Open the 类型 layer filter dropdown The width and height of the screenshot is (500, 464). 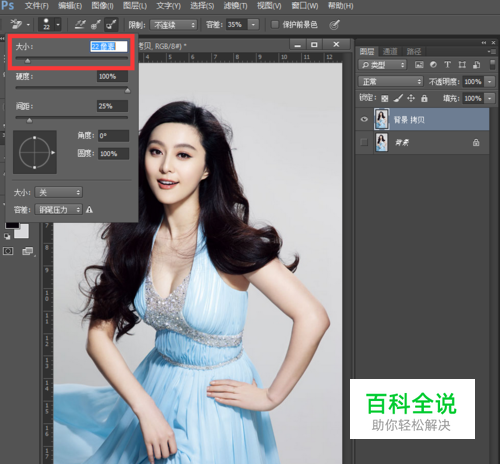[383, 65]
